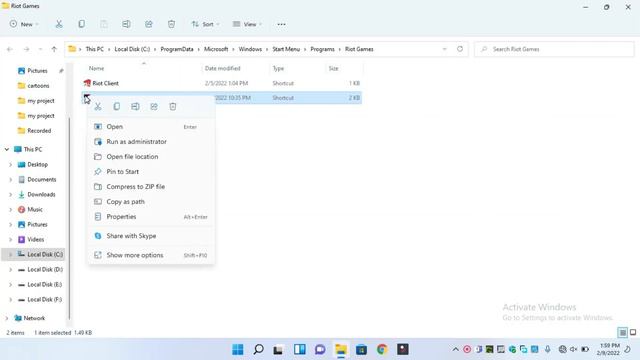Image resolution: width=640 pixels, height=360 pixels.
Task: Switch to Details view icon in the status bar
Action: 622,333
